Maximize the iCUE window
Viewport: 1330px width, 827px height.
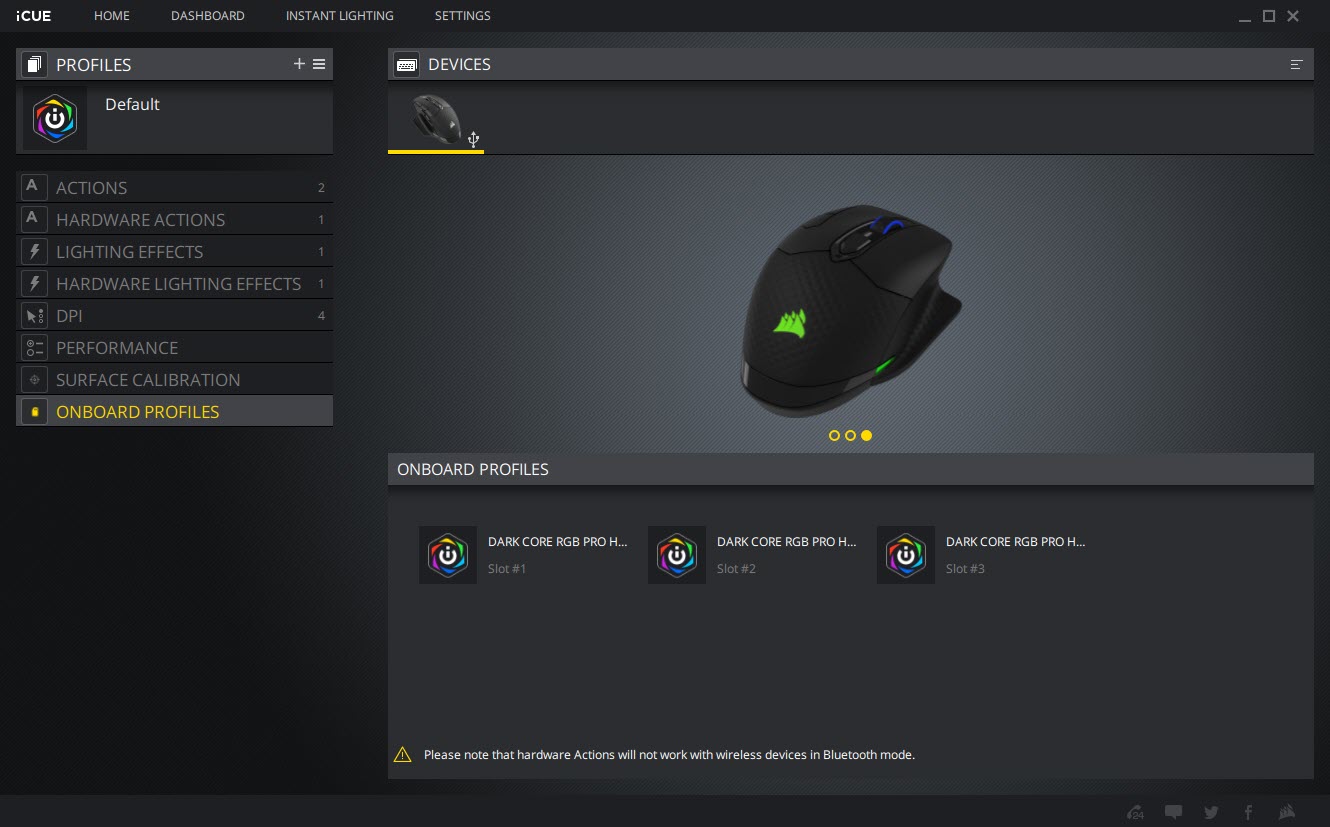1269,16
